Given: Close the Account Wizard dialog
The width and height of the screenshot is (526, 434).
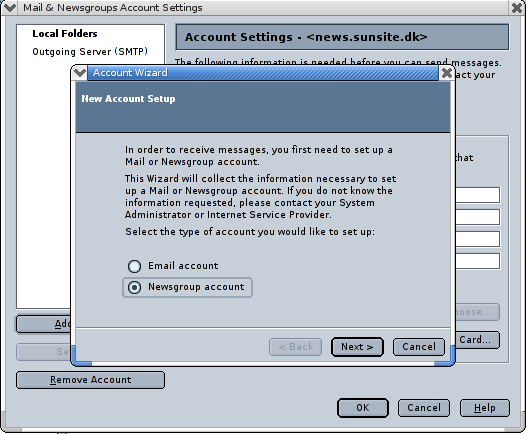Looking at the screenshot, I should tap(446, 73).
